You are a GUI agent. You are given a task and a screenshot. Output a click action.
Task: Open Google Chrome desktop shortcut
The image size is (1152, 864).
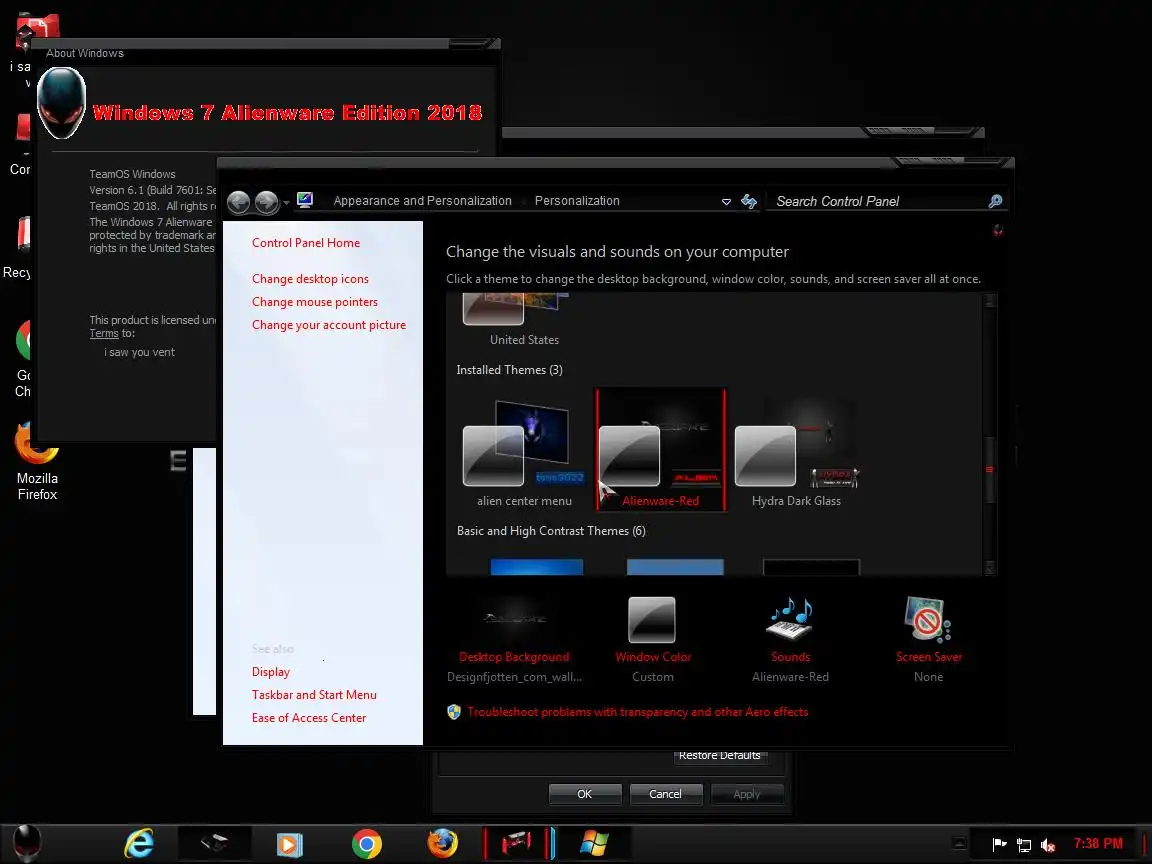[x=23, y=360]
